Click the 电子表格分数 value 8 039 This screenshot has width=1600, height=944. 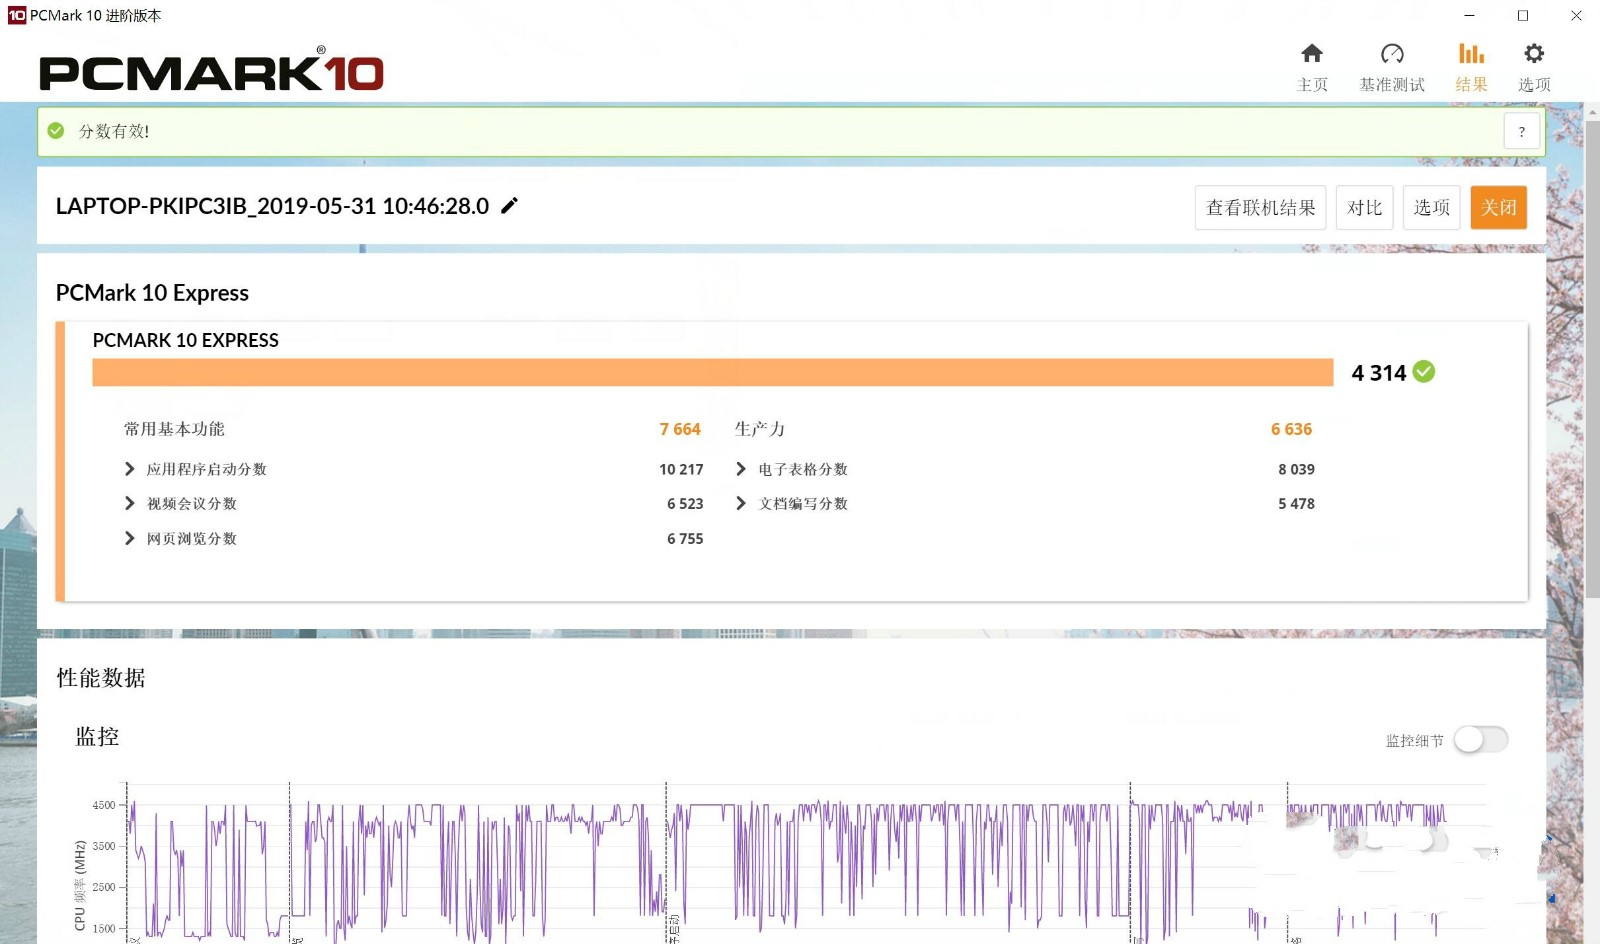point(1296,469)
